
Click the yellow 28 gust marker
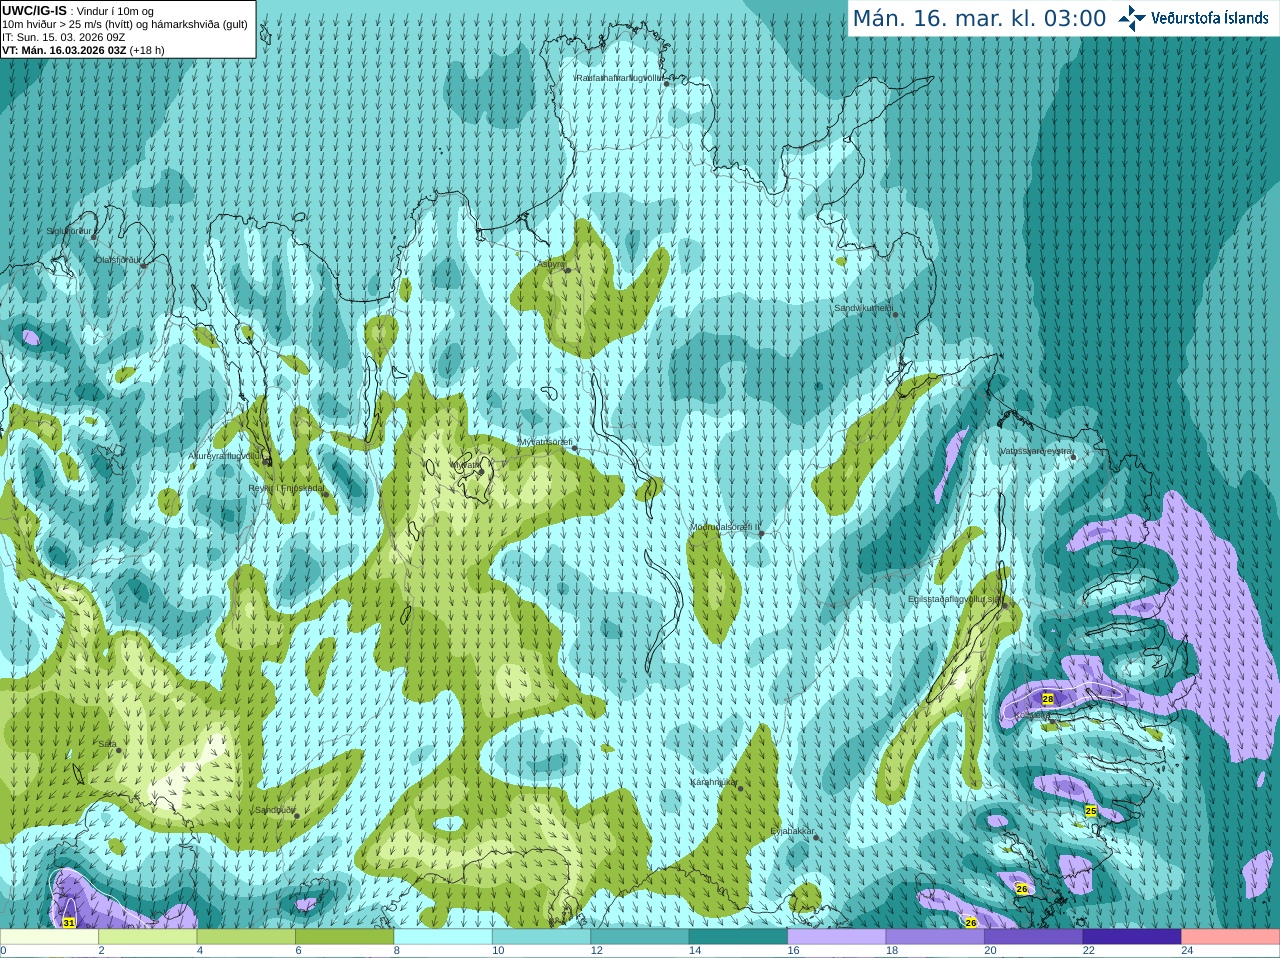(x=1048, y=699)
